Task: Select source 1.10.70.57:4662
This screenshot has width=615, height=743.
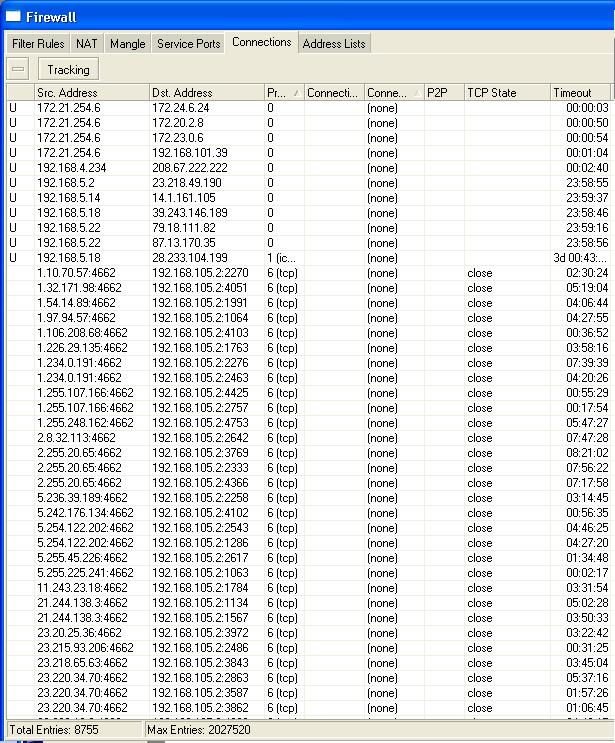Action: (x=76, y=273)
